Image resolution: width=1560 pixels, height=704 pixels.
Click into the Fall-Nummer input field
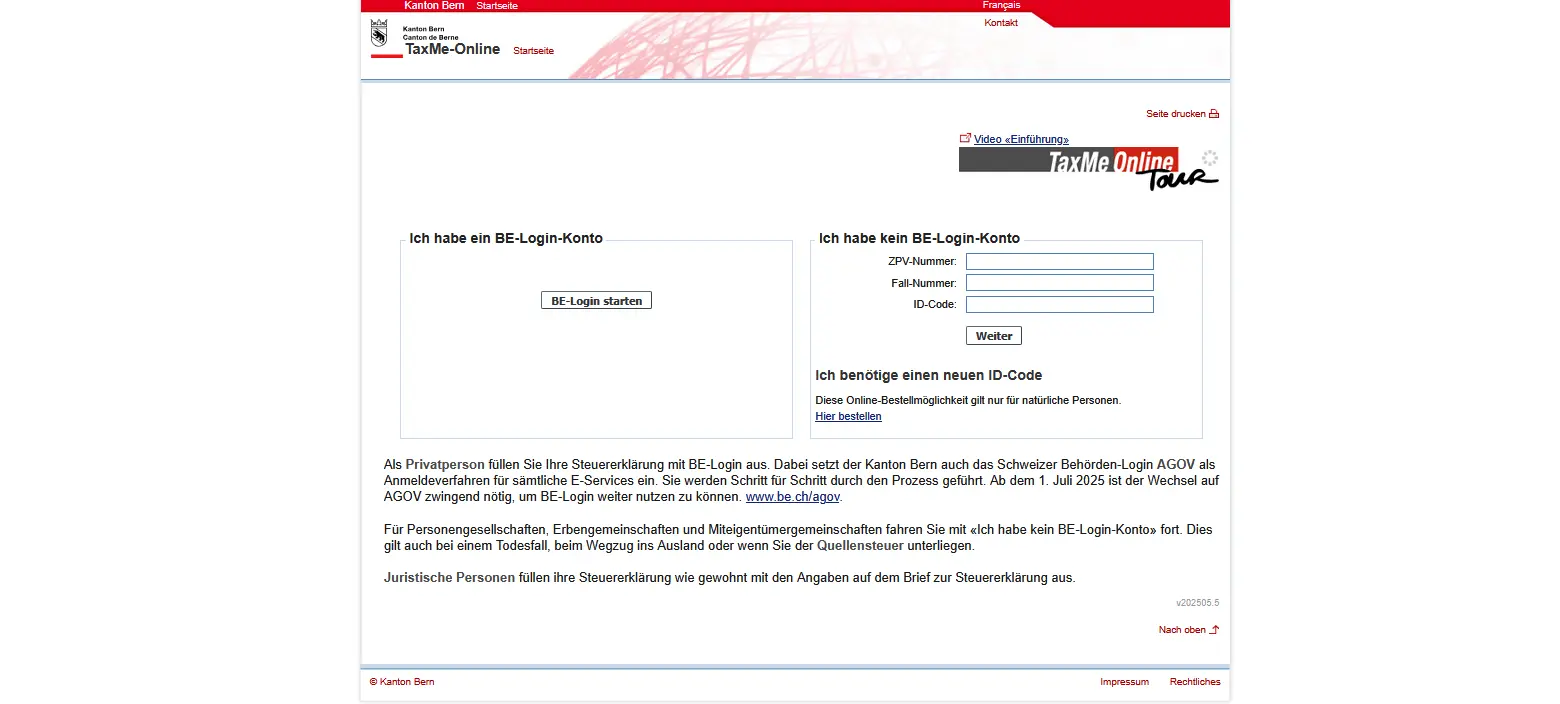1059,282
